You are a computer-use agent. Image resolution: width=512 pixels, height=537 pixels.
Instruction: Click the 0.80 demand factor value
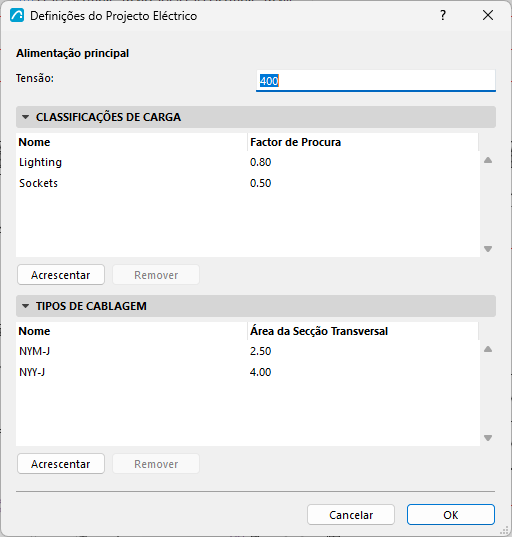[x=260, y=162]
